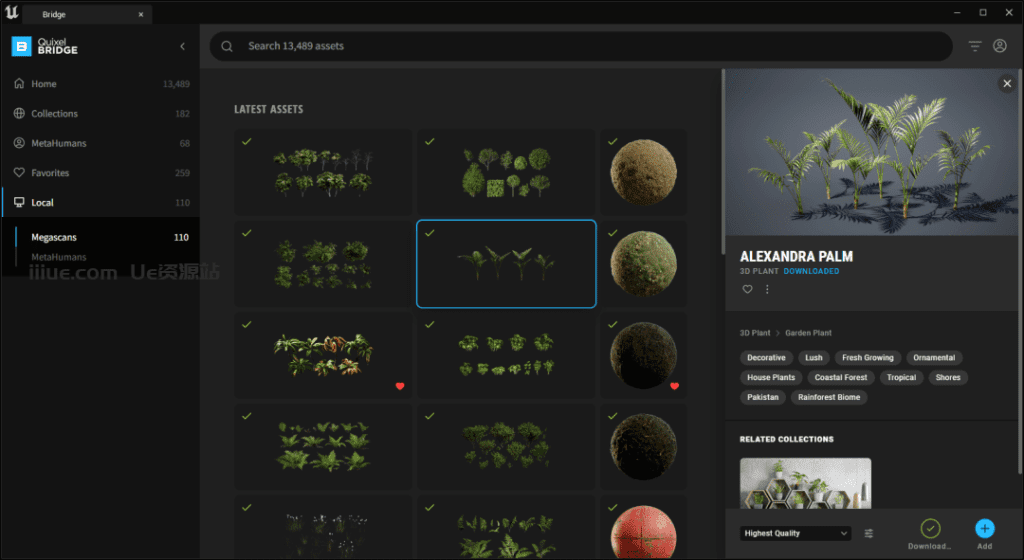The image size is (1024, 560).
Task: Click the Tropical tag
Action: pyautogui.click(x=901, y=377)
